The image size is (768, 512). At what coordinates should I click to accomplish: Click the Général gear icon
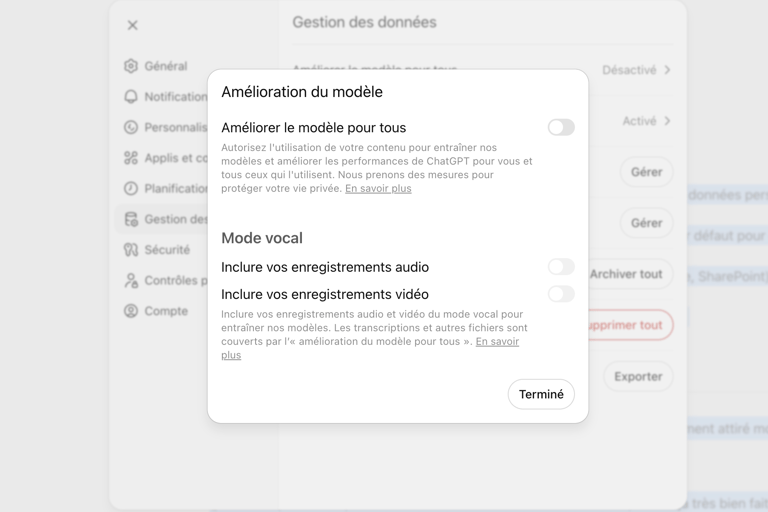pos(131,66)
